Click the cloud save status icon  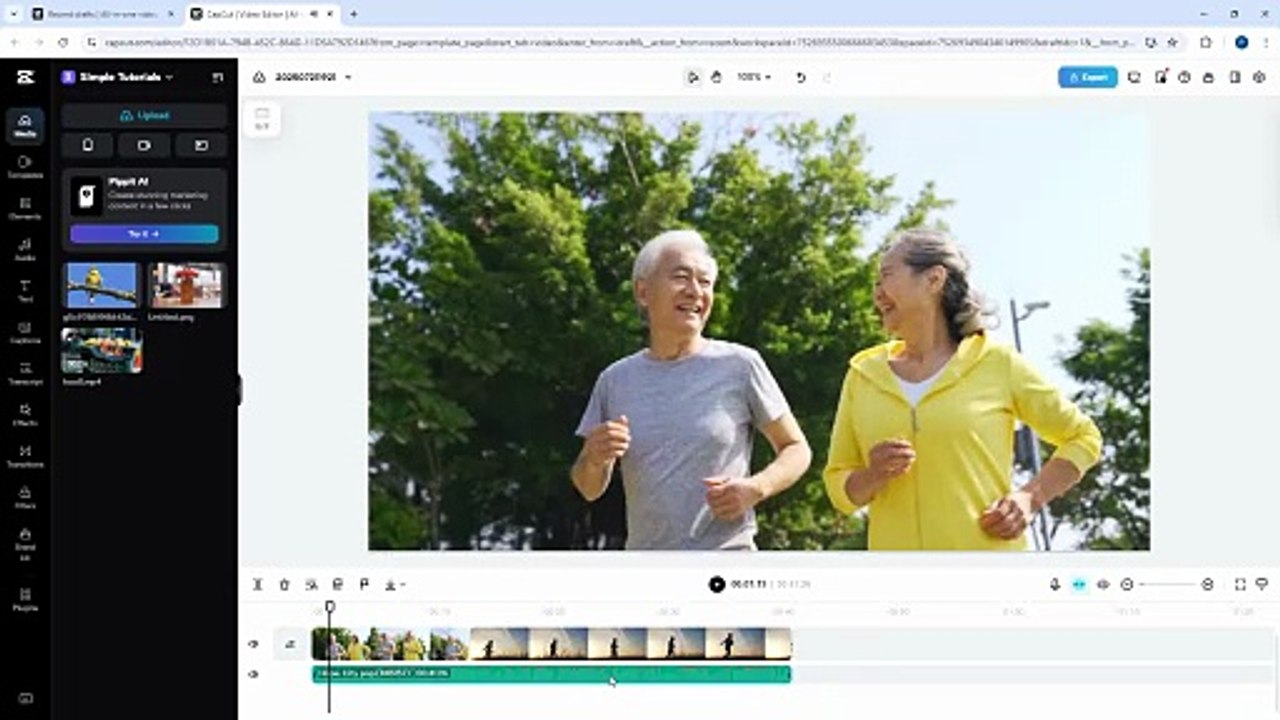pos(259,77)
